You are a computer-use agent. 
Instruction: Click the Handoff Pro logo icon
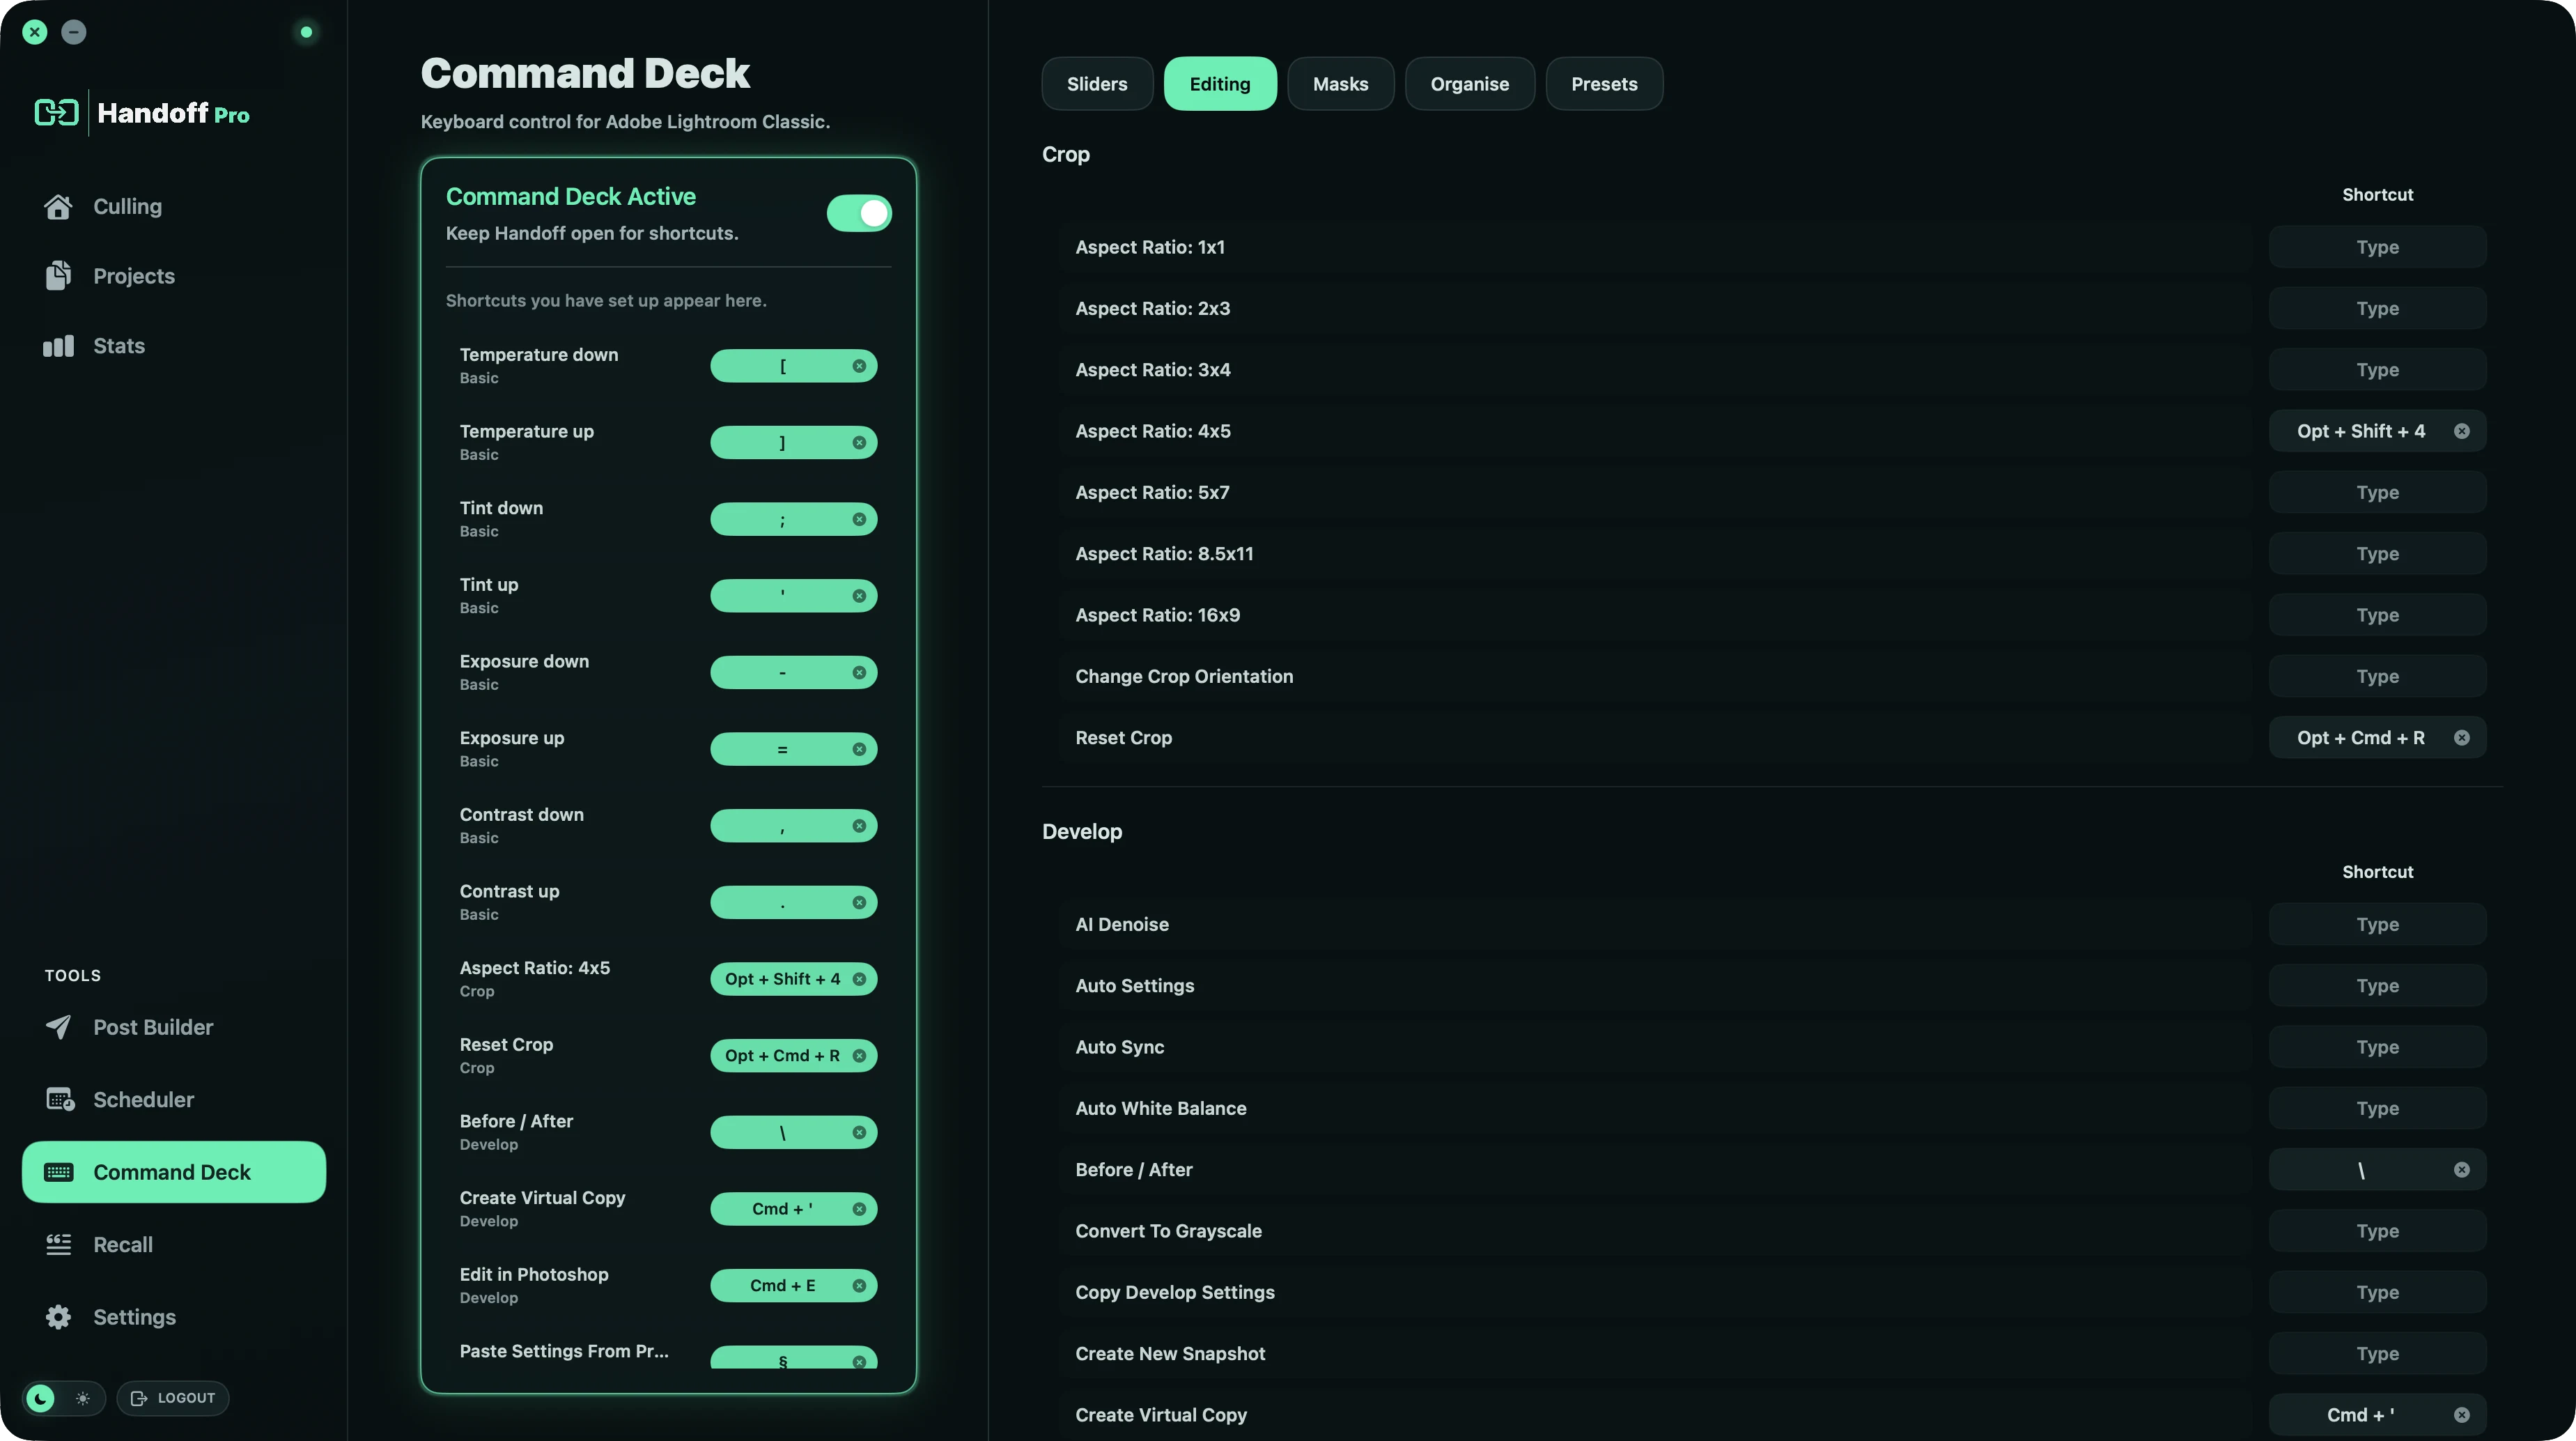[56, 112]
